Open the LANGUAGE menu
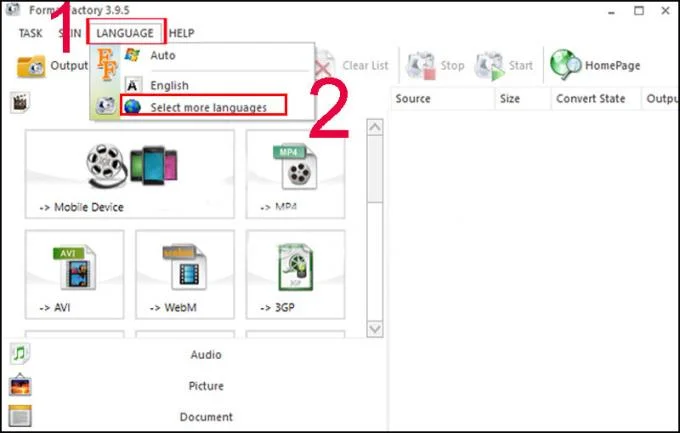This screenshot has height=433, width=680. tap(125, 33)
